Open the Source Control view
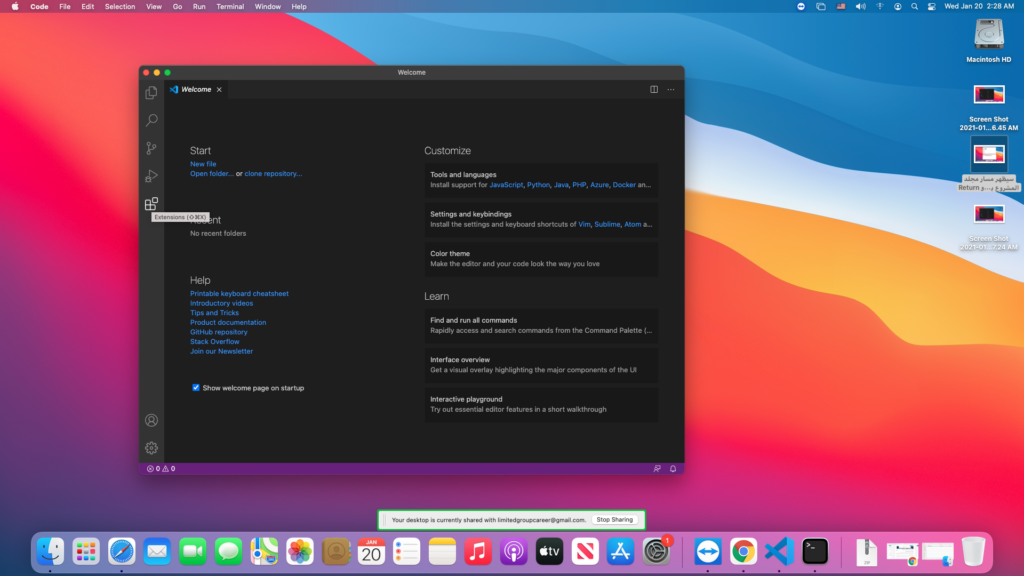The image size is (1024, 576). (x=151, y=148)
